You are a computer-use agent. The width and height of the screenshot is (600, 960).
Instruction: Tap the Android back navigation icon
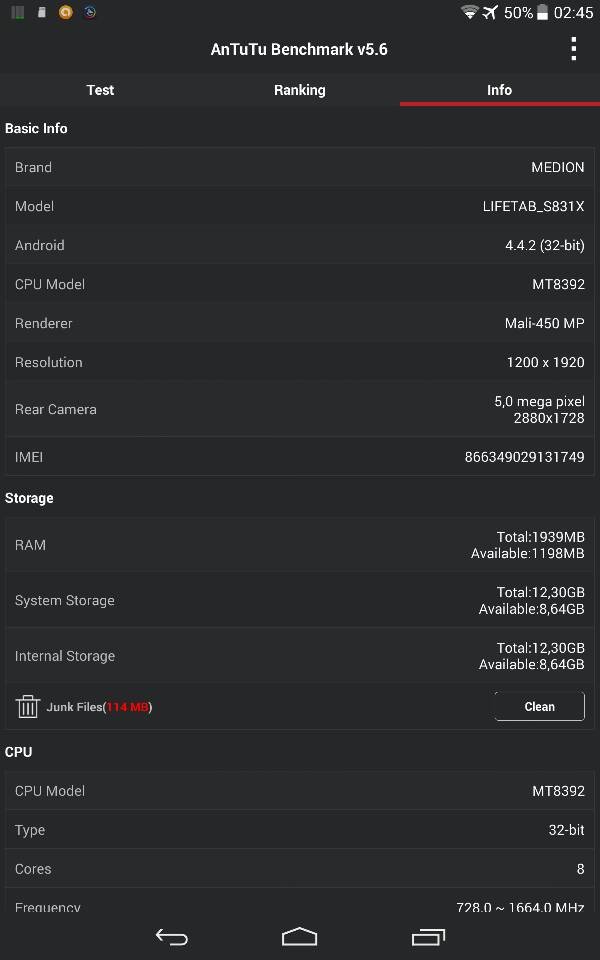[x=171, y=937]
